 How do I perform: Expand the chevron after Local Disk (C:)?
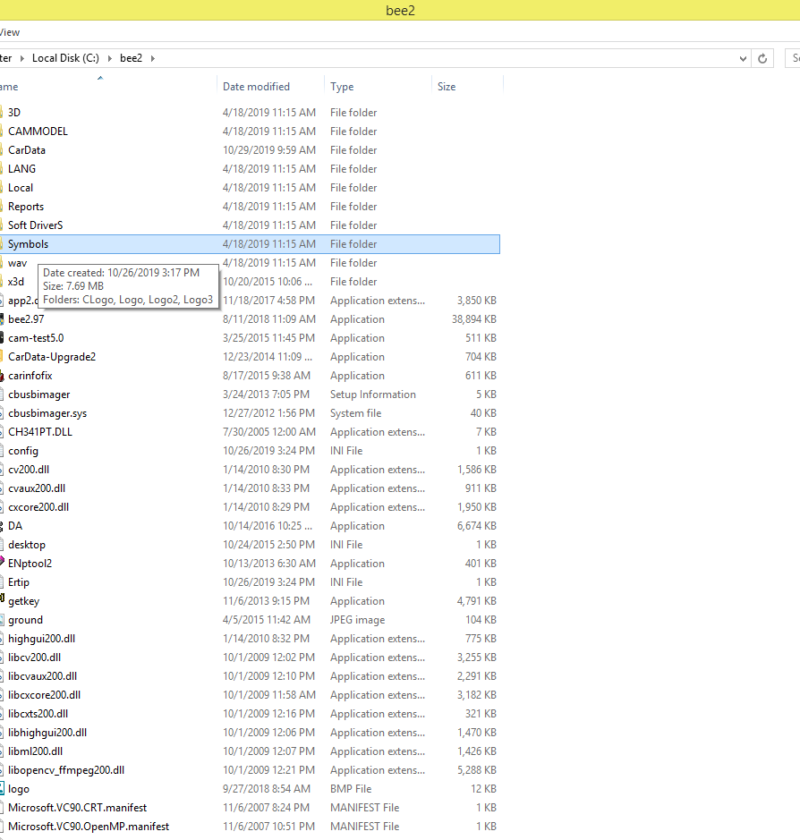(112, 58)
